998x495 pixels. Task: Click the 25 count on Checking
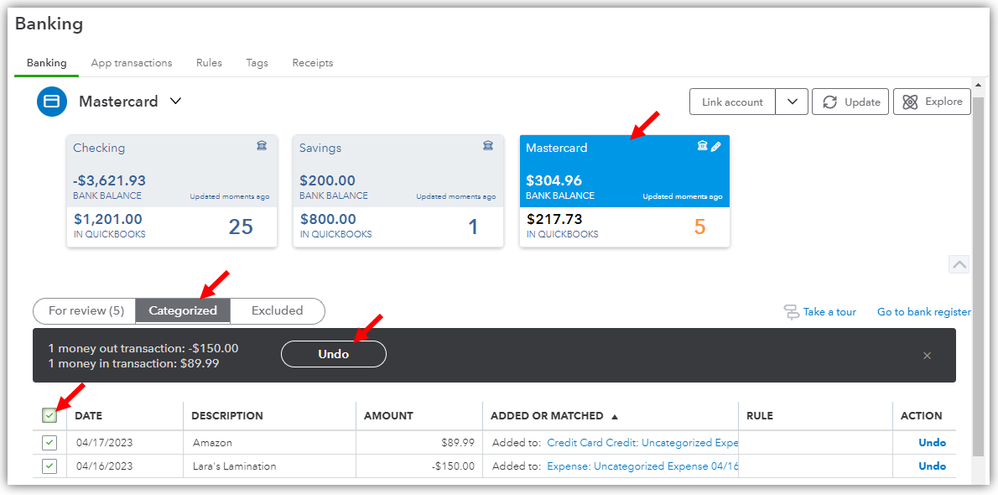[x=241, y=227]
